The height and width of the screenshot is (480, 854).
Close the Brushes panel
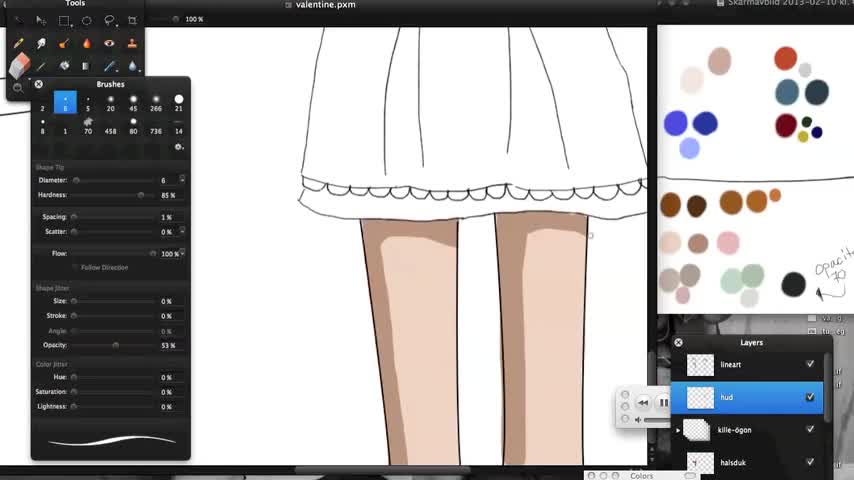pyautogui.click(x=39, y=84)
